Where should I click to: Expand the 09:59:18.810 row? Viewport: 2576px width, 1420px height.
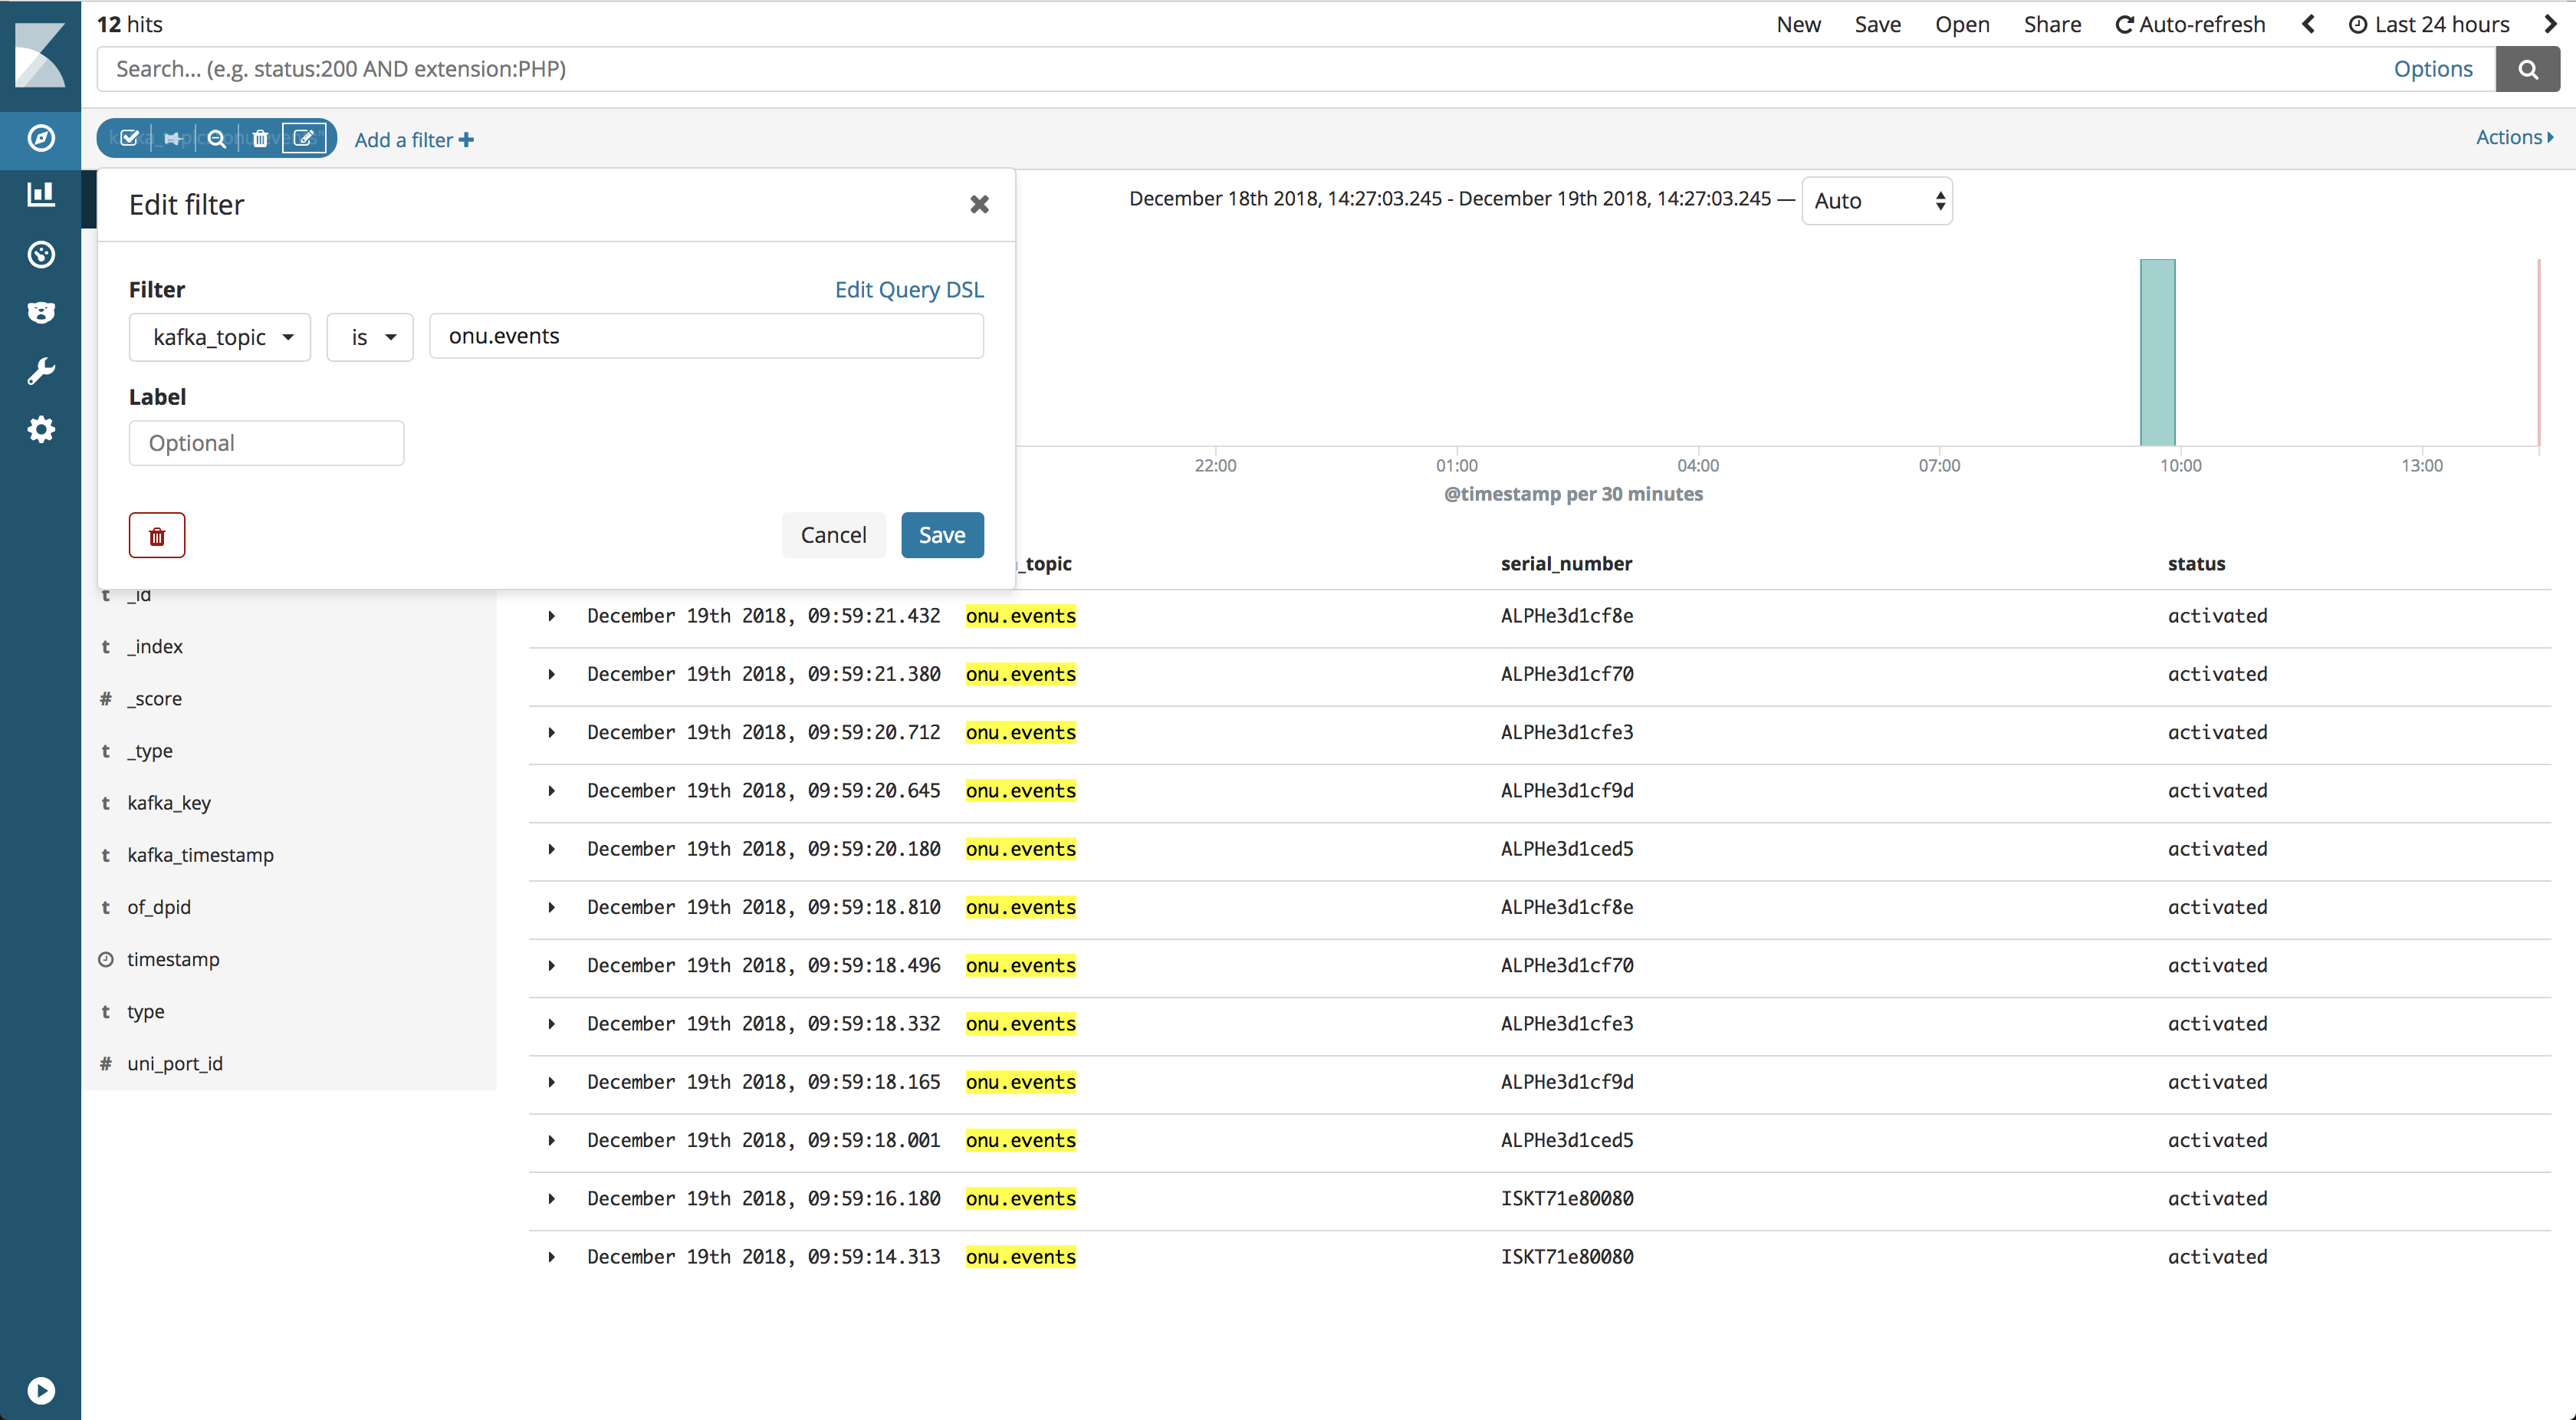pyautogui.click(x=552, y=907)
